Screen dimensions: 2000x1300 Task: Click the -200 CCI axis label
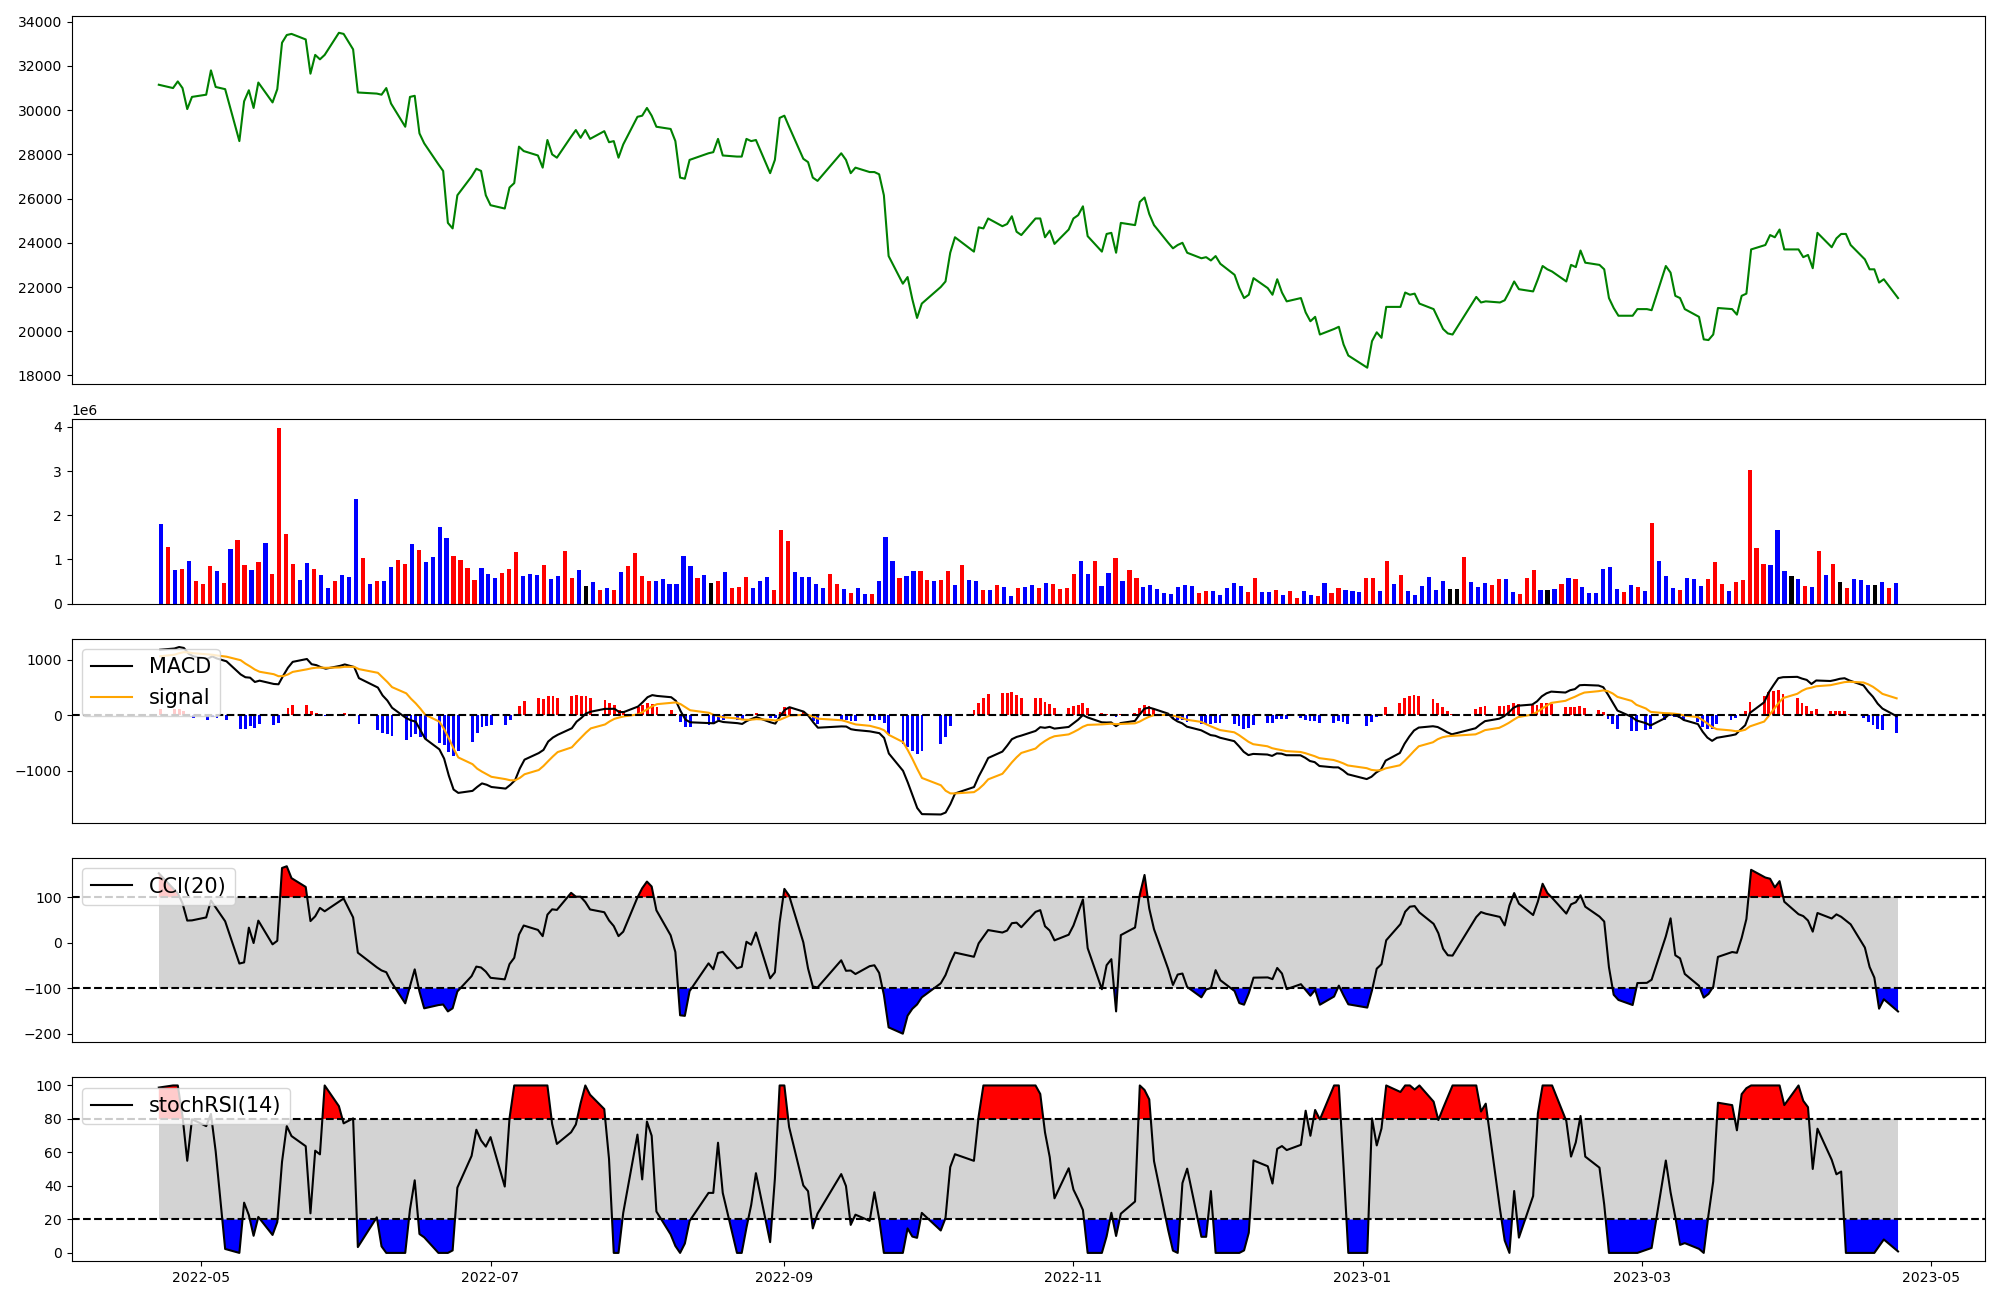(x=45, y=1034)
